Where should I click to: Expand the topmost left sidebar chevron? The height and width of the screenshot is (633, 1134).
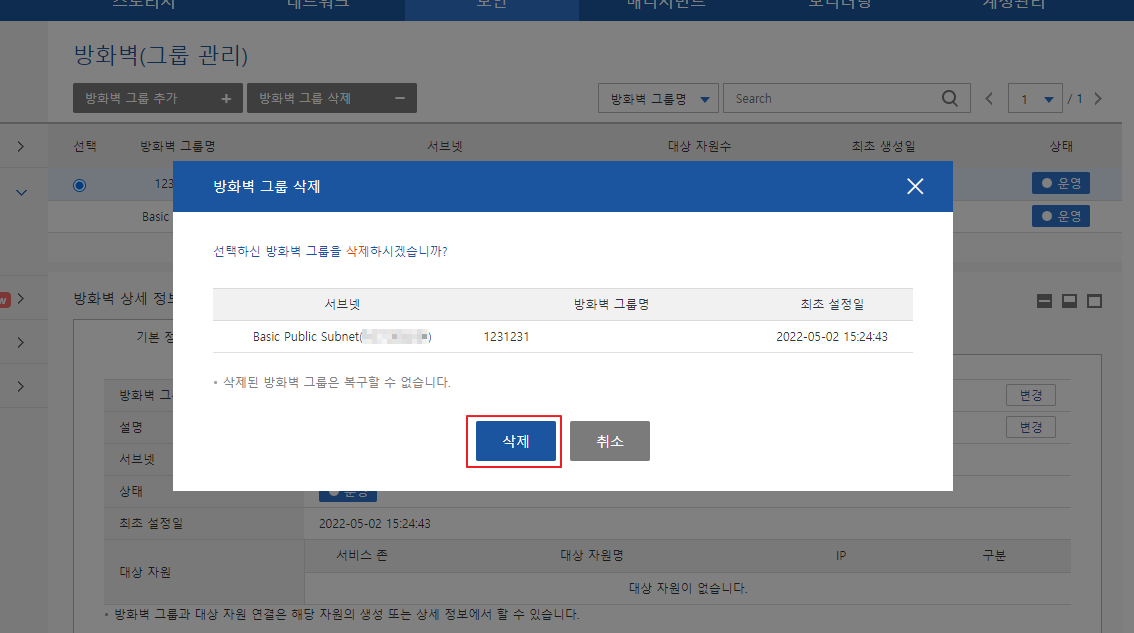tap(21, 148)
